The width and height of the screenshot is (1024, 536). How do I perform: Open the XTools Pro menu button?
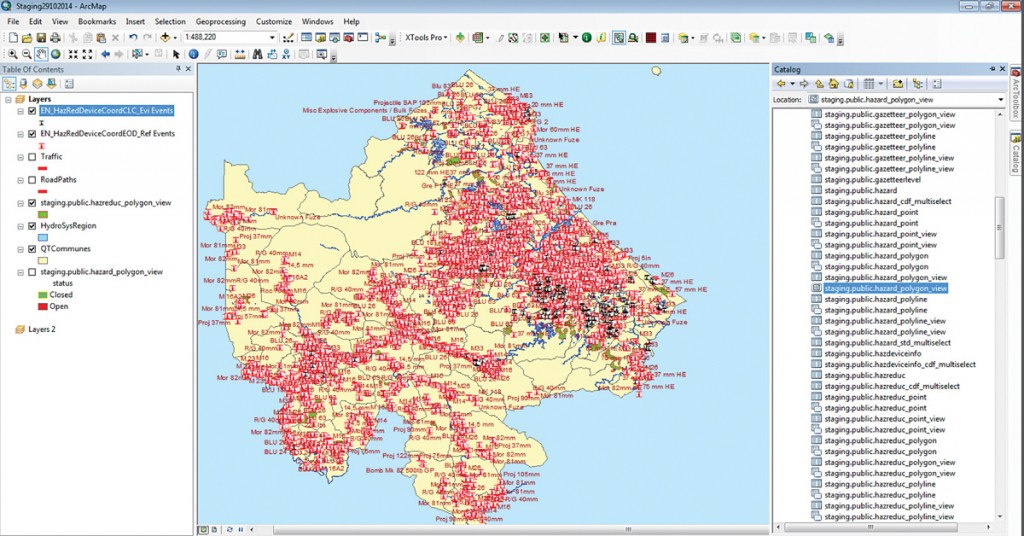coord(426,37)
